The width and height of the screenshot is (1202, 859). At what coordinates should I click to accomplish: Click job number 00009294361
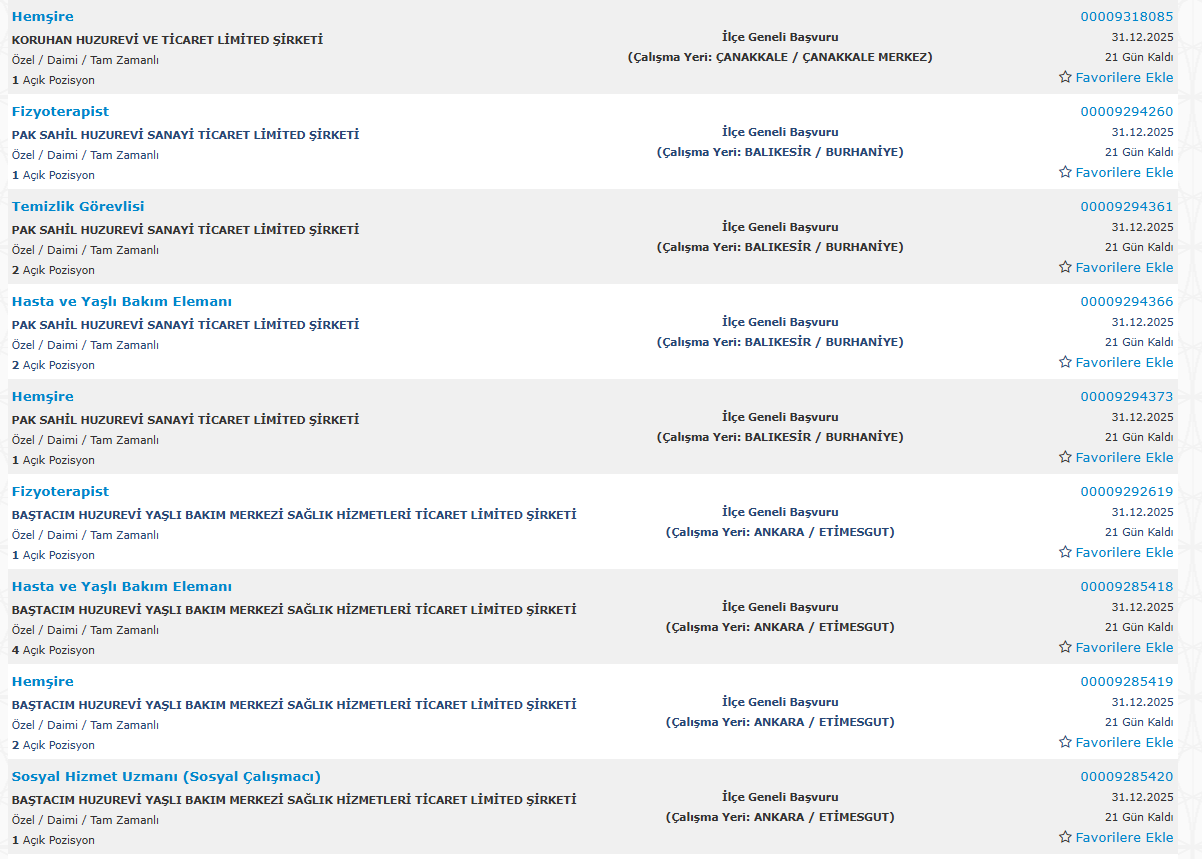click(1126, 207)
